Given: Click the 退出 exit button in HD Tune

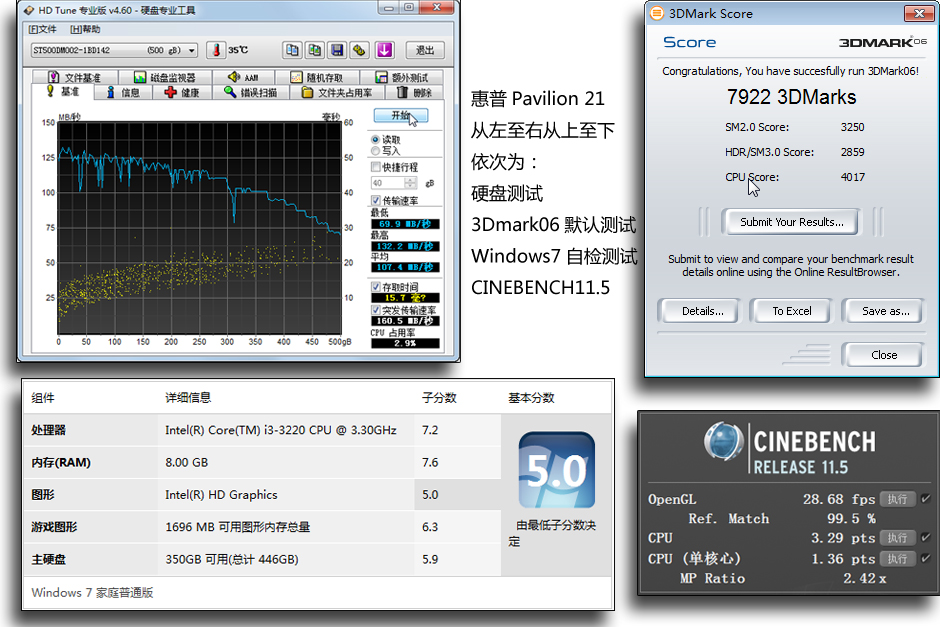Looking at the screenshot, I should [425, 50].
